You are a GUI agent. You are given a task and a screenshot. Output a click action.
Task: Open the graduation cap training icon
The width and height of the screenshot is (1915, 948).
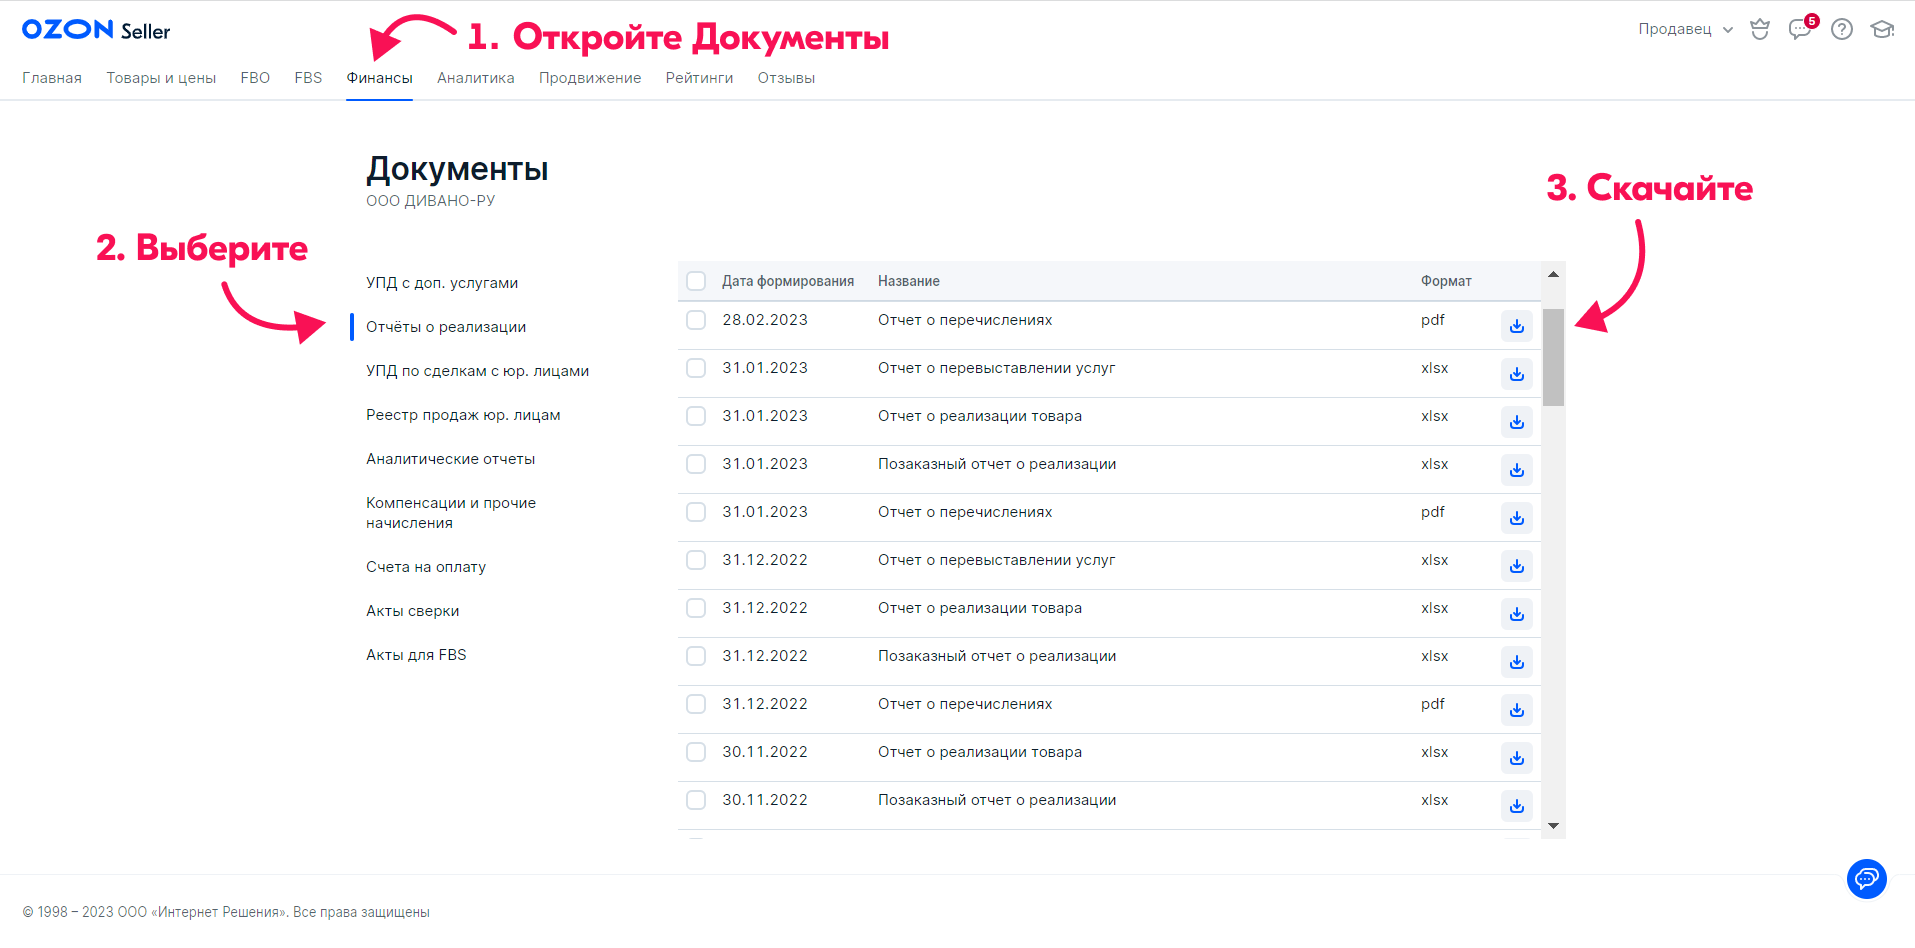1882,29
